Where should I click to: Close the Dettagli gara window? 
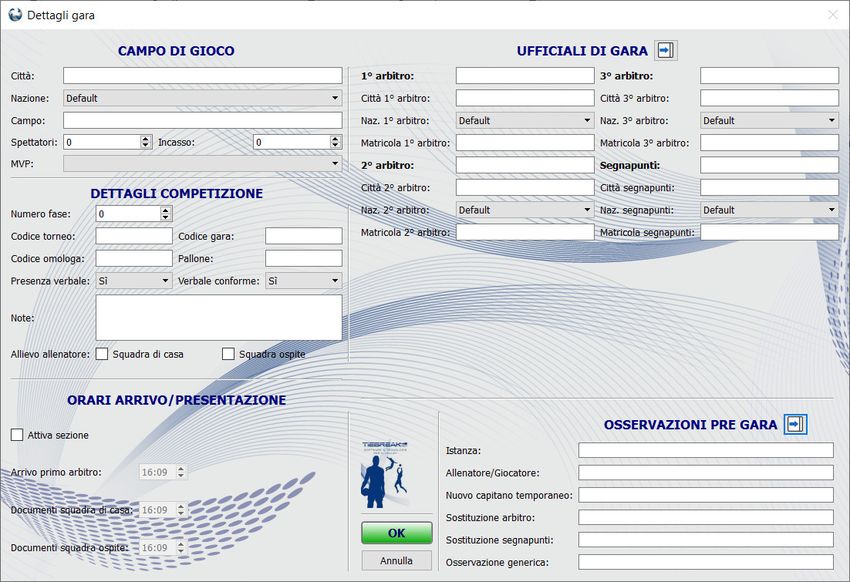click(x=833, y=14)
